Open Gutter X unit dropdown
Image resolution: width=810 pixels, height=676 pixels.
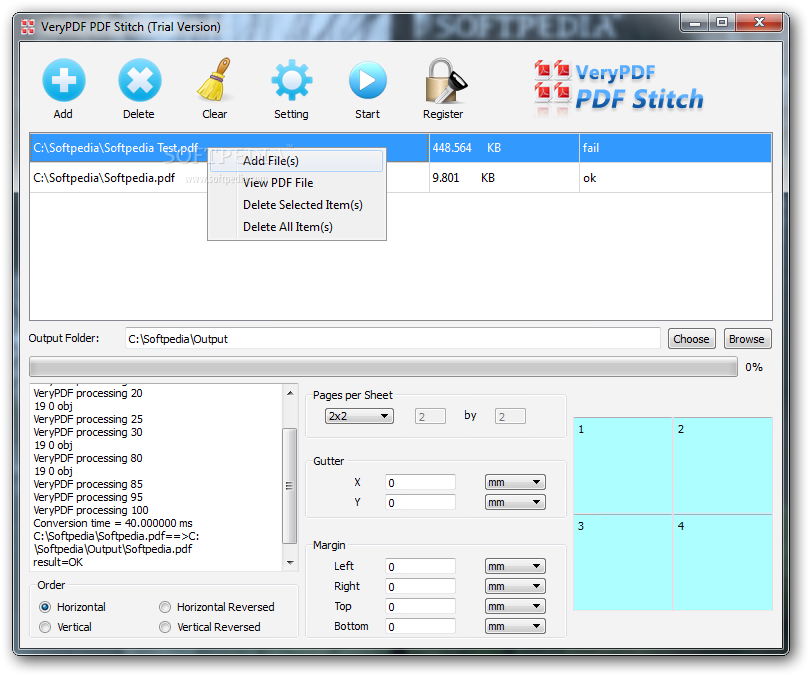coord(515,482)
